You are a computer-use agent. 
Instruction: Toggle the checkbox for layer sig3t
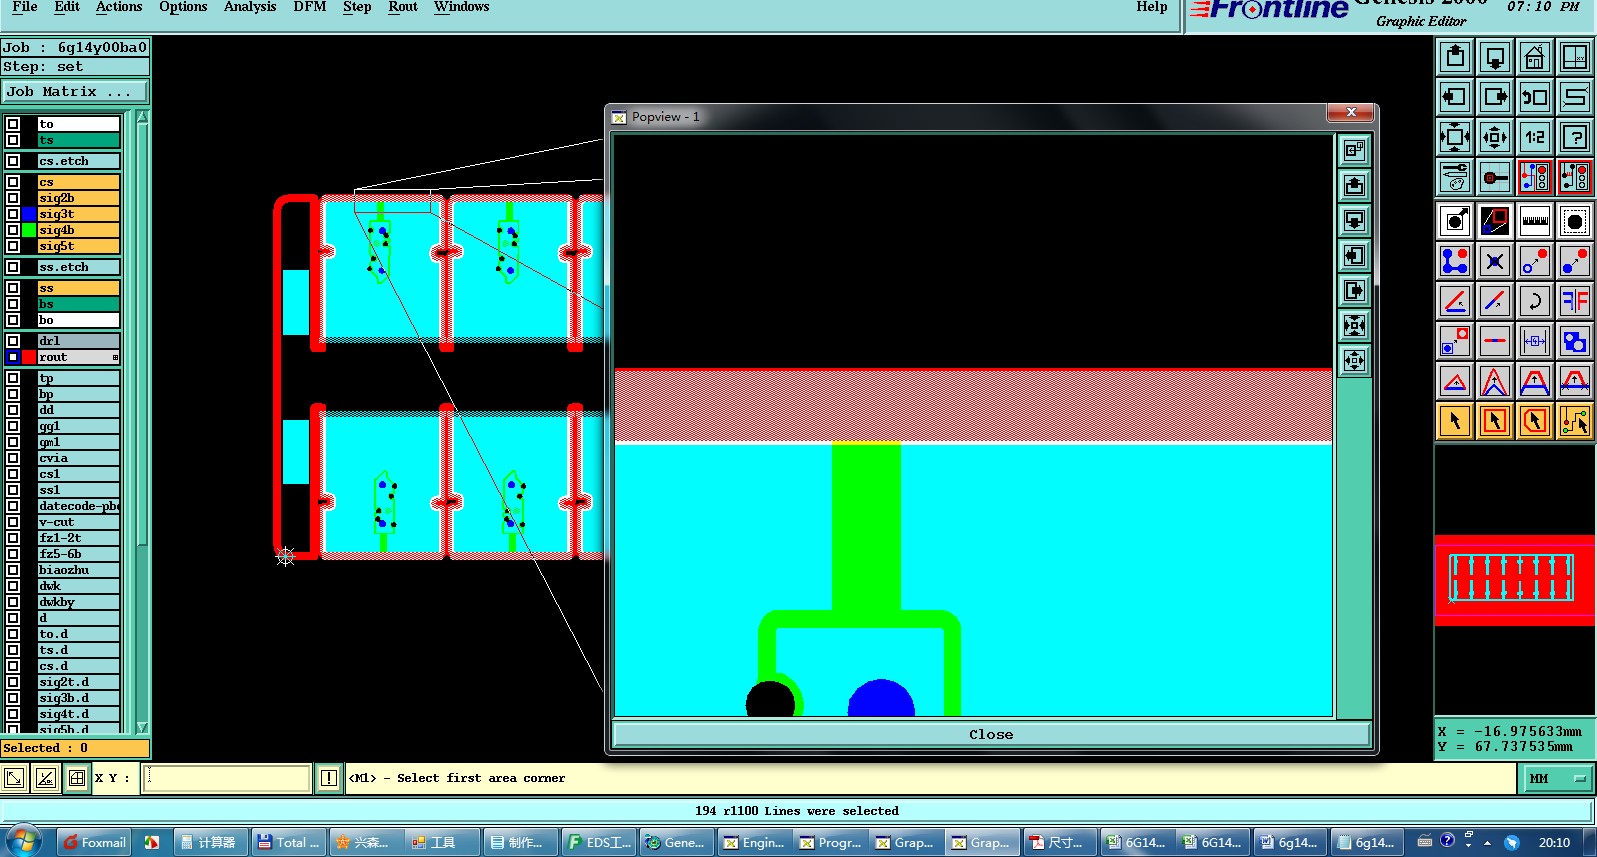tap(13, 214)
